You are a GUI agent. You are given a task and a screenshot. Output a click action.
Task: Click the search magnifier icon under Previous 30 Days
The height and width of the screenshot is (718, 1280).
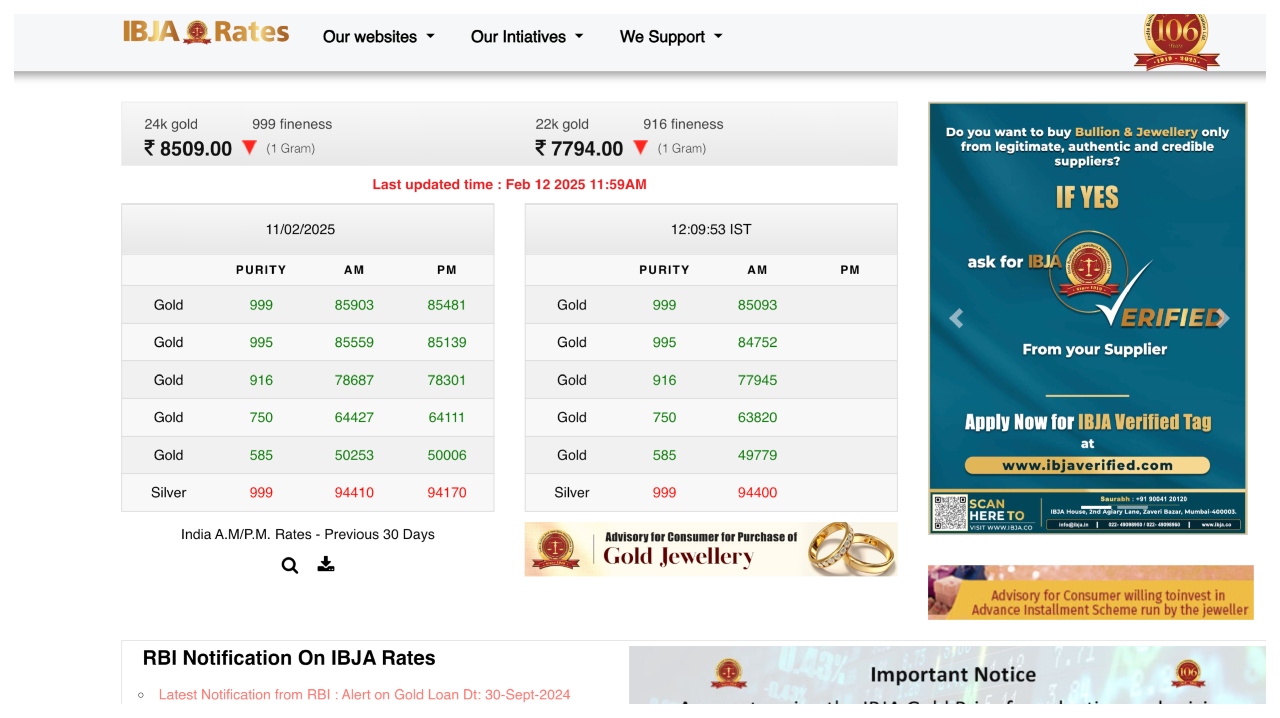pyautogui.click(x=290, y=565)
